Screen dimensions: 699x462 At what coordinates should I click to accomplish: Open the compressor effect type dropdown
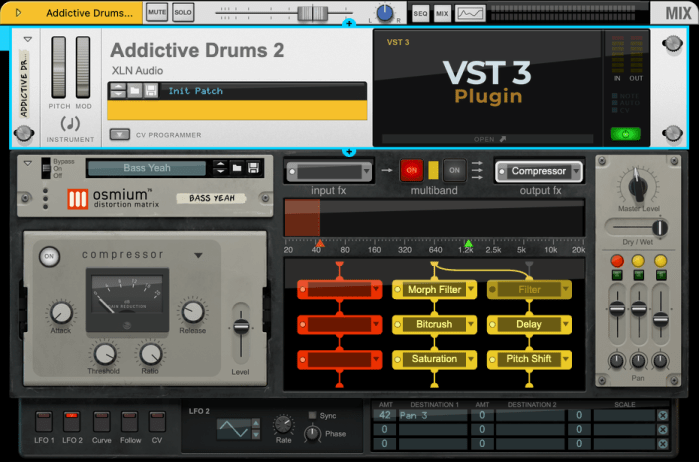tap(198, 256)
